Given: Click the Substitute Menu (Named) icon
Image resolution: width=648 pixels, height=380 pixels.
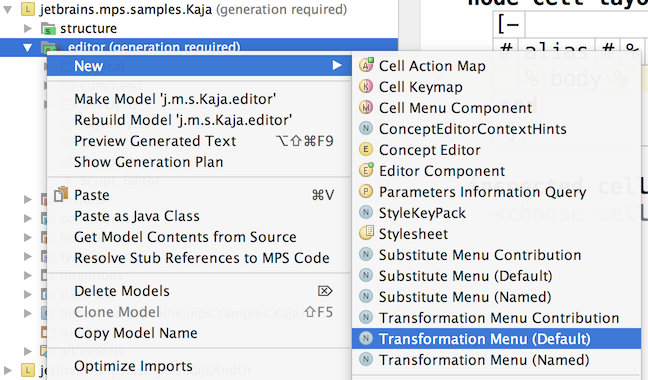Looking at the screenshot, I should [366, 297].
